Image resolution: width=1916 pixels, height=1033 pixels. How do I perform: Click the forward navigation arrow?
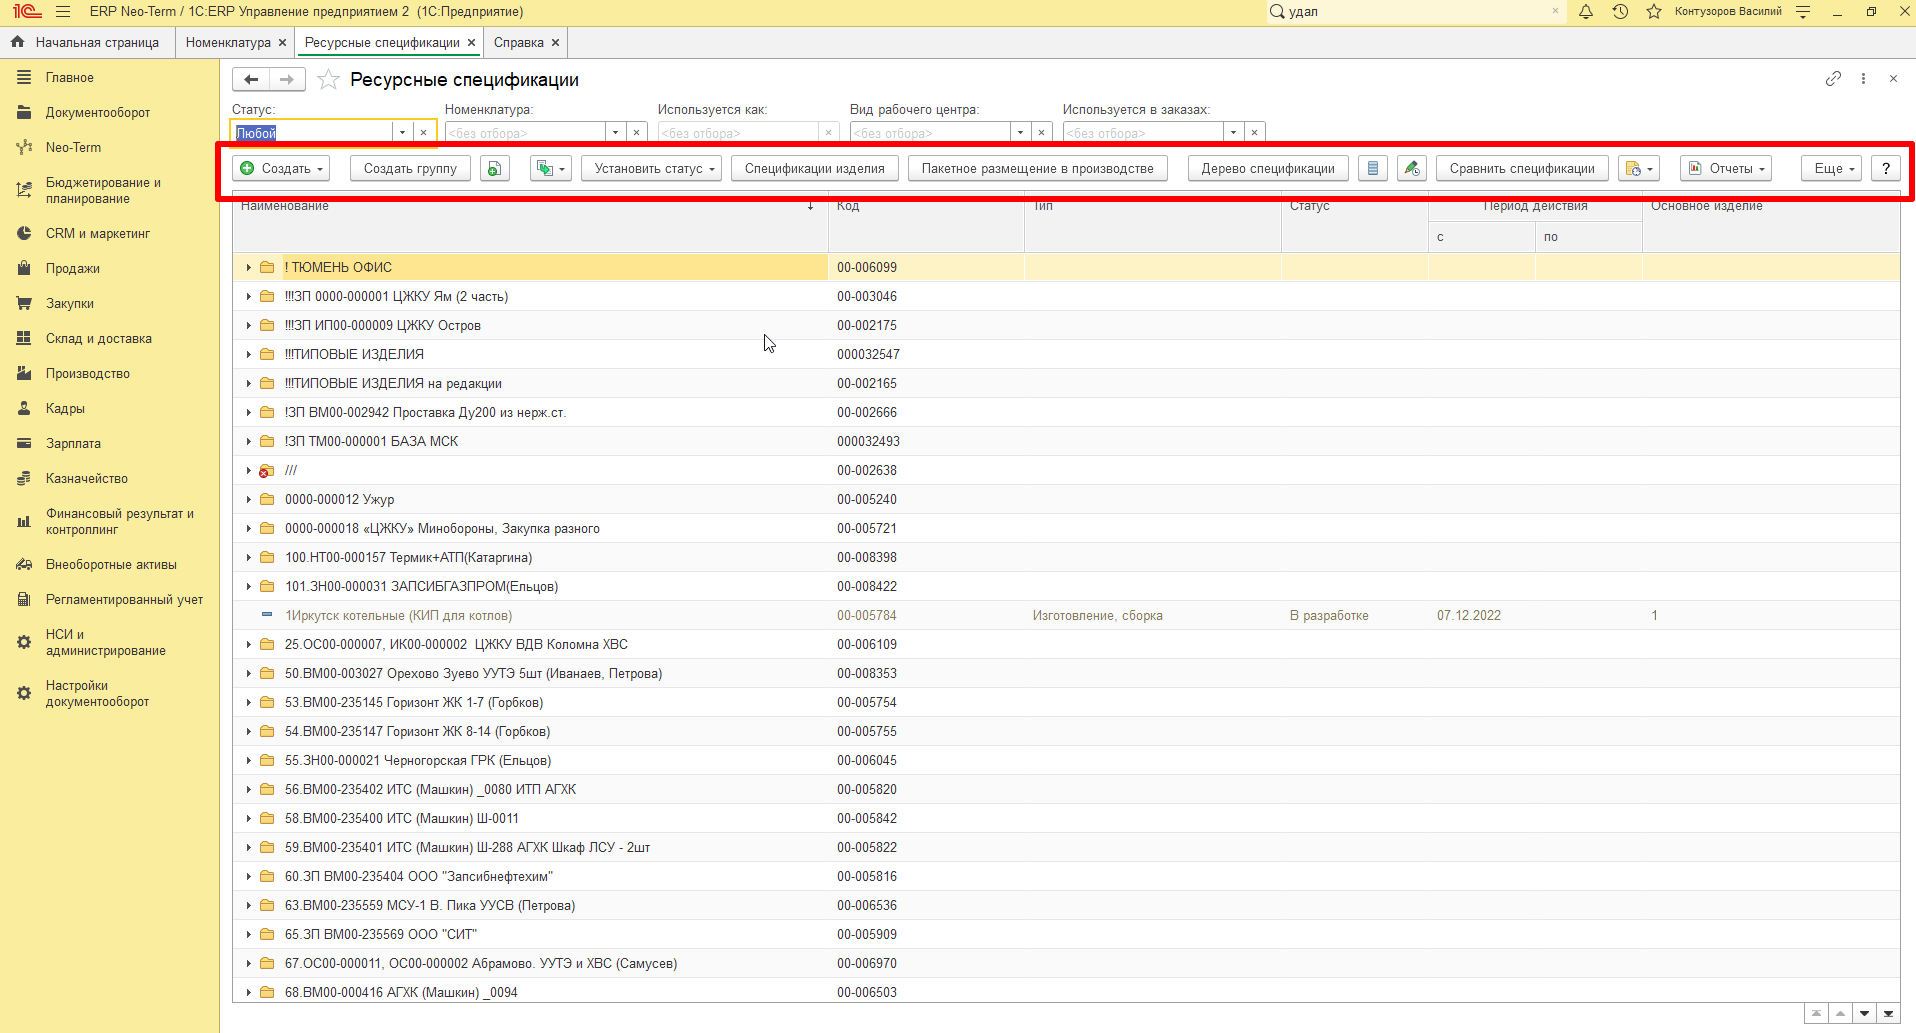coord(287,80)
